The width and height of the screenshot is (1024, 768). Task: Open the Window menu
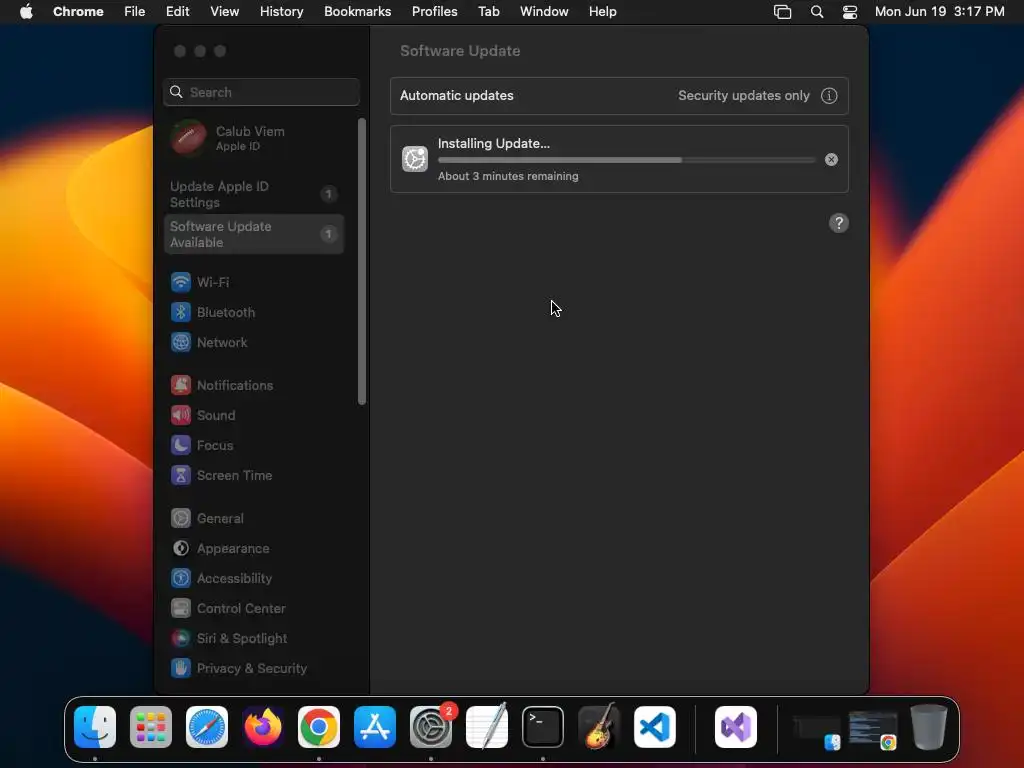544,12
